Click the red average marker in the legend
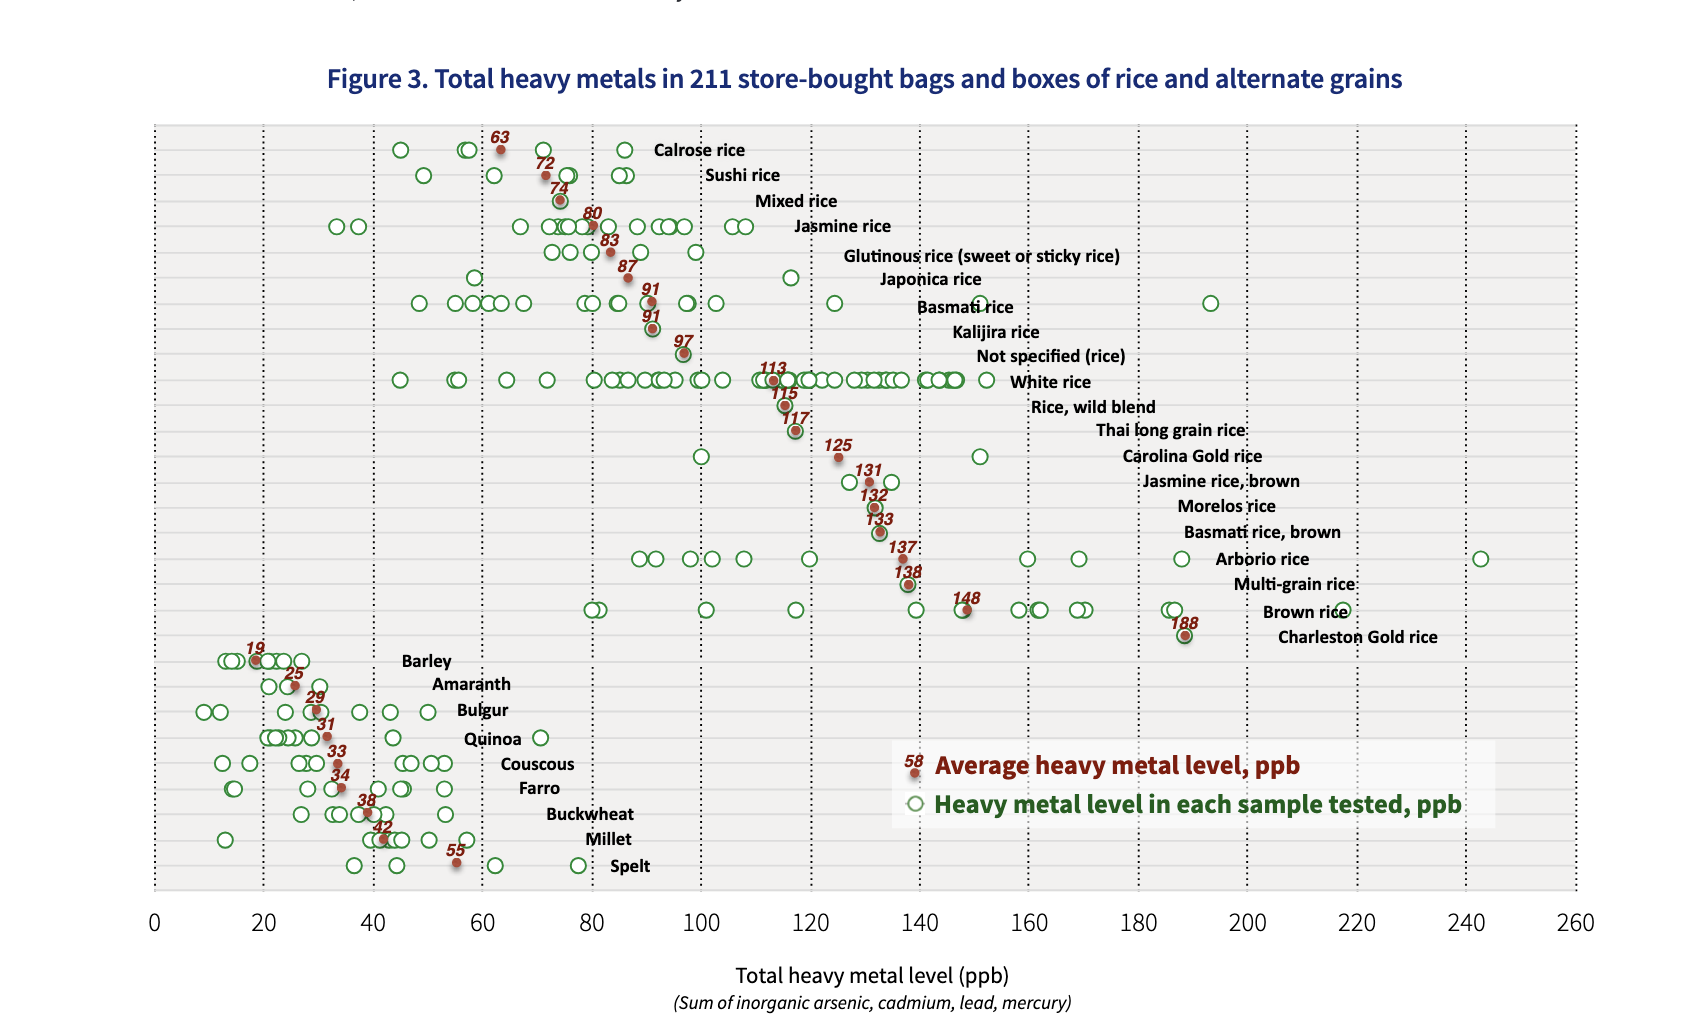1702x1032 pixels. (x=914, y=773)
